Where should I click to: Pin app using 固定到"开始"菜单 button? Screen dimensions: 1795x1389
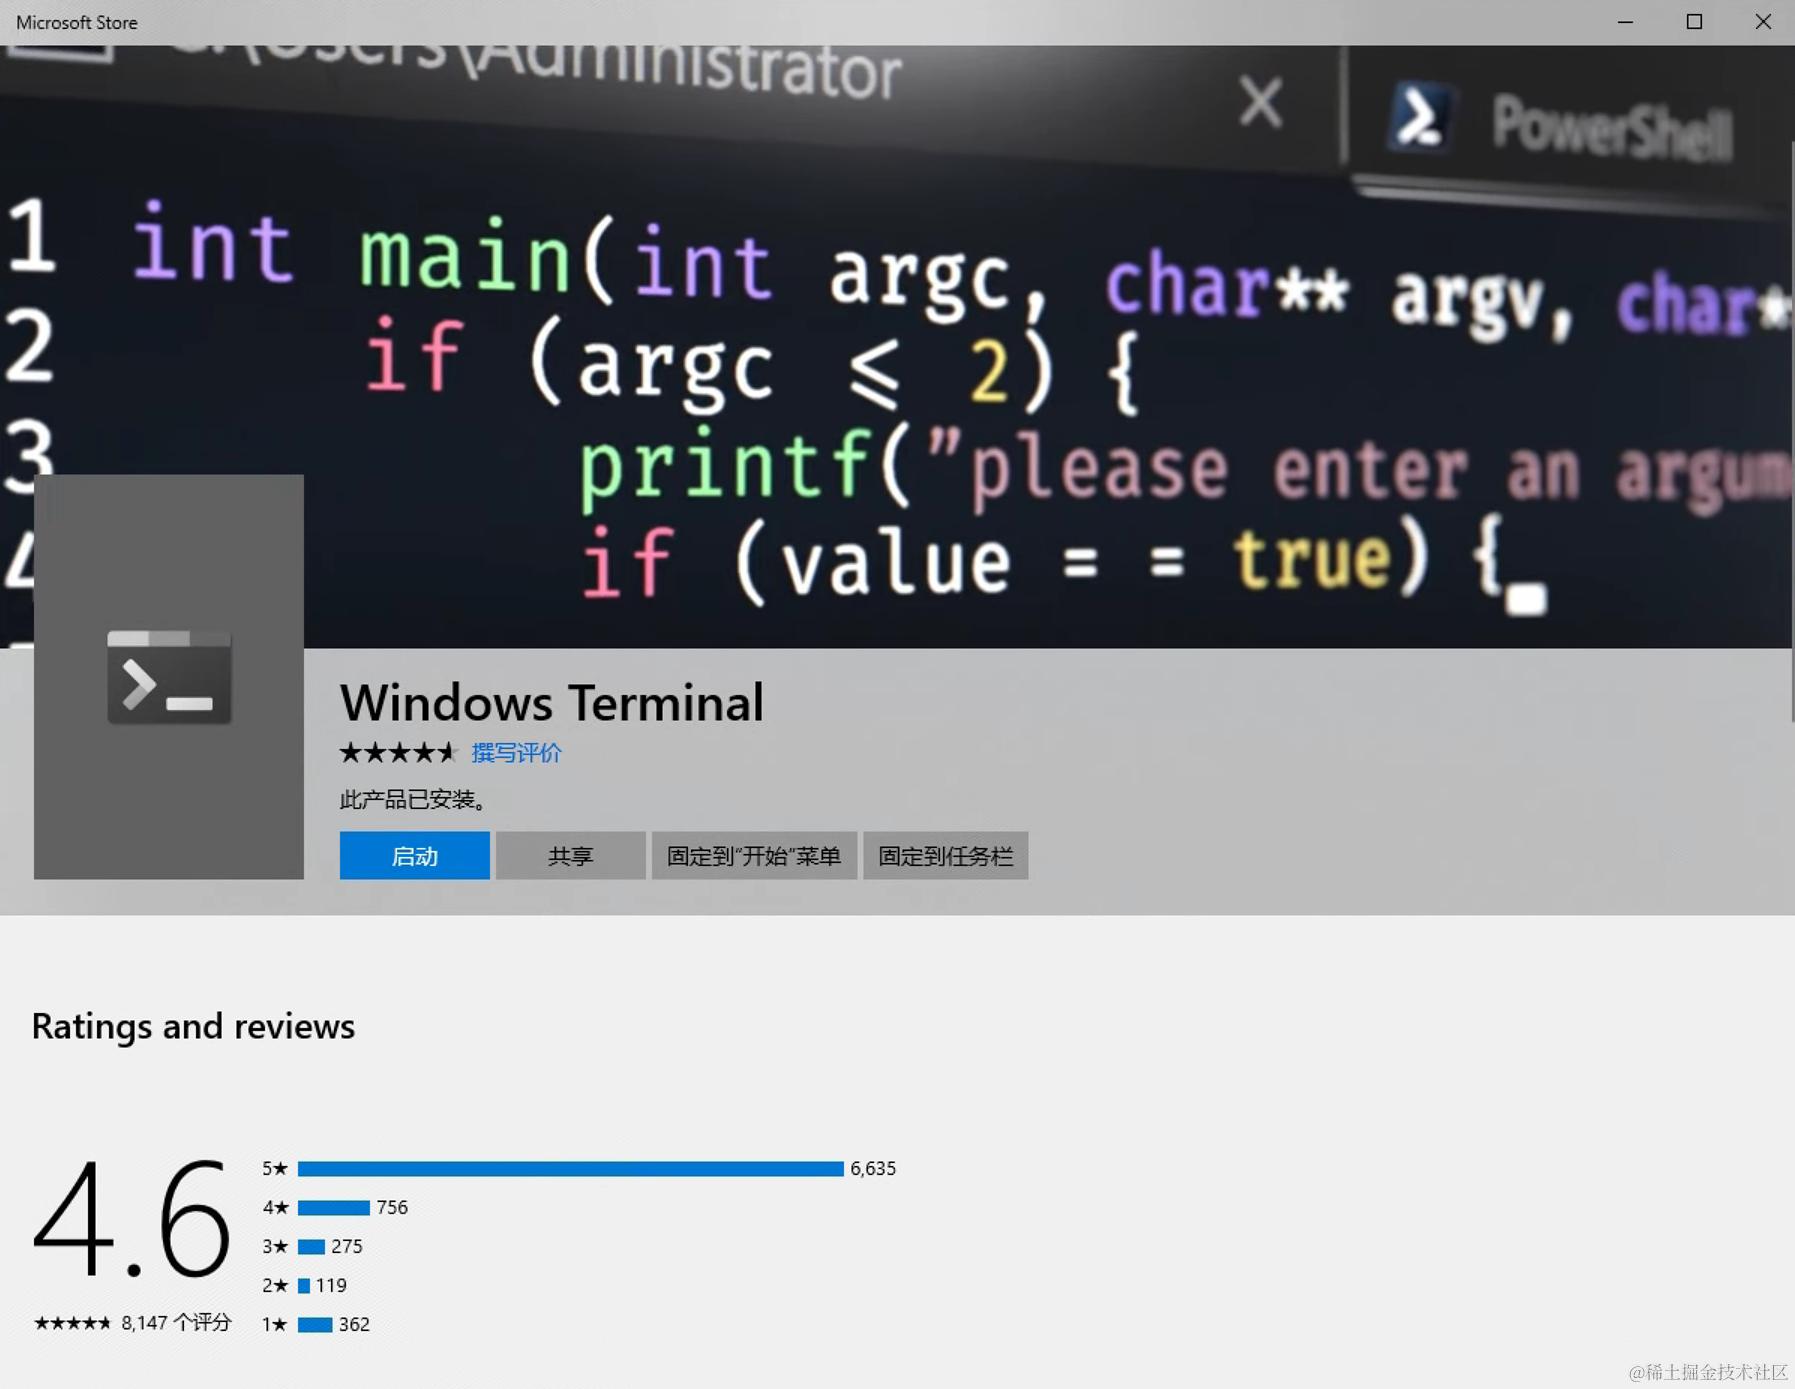pos(754,856)
